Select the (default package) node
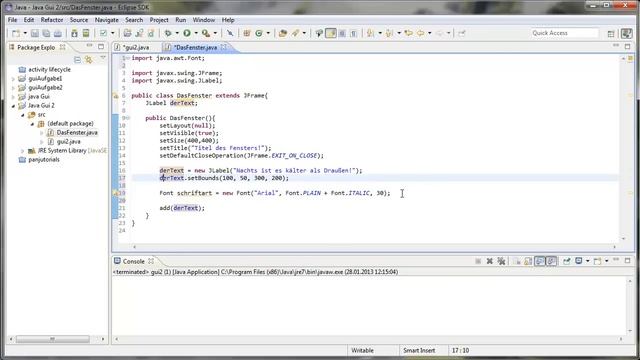 click(x=70, y=124)
